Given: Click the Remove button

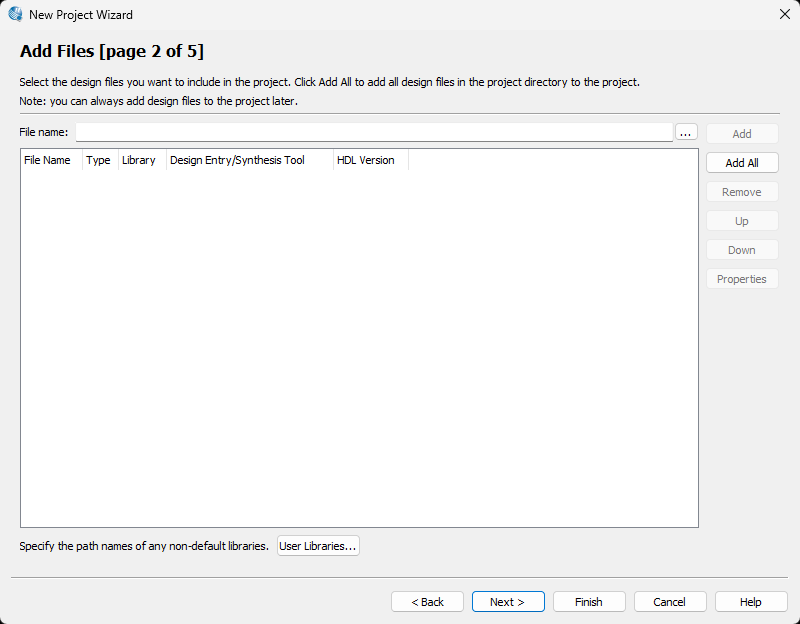Looking at the screenshot, I should (741, 192).
